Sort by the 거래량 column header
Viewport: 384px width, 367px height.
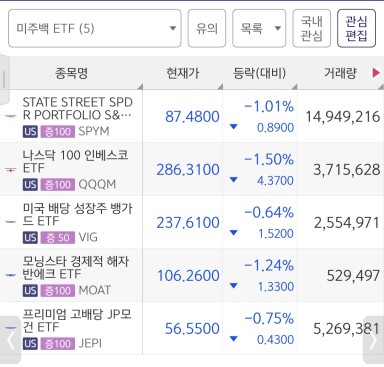(x=340, y=73)
